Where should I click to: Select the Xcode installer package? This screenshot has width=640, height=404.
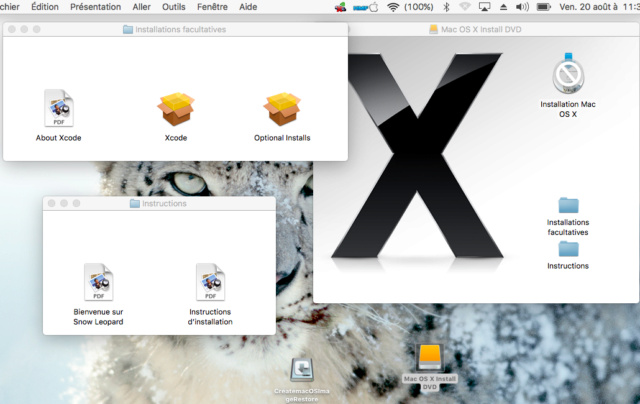[176, 109]
